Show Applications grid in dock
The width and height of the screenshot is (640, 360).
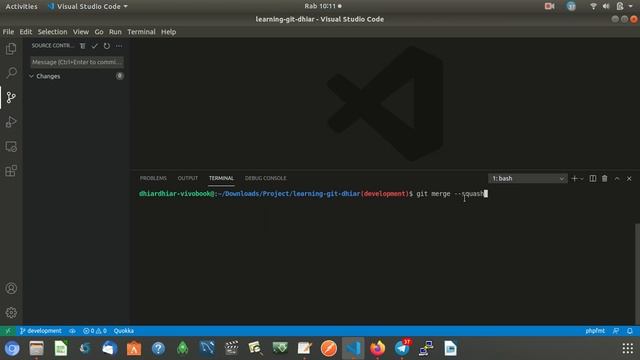pyautogui.click(x=628, y=348)
